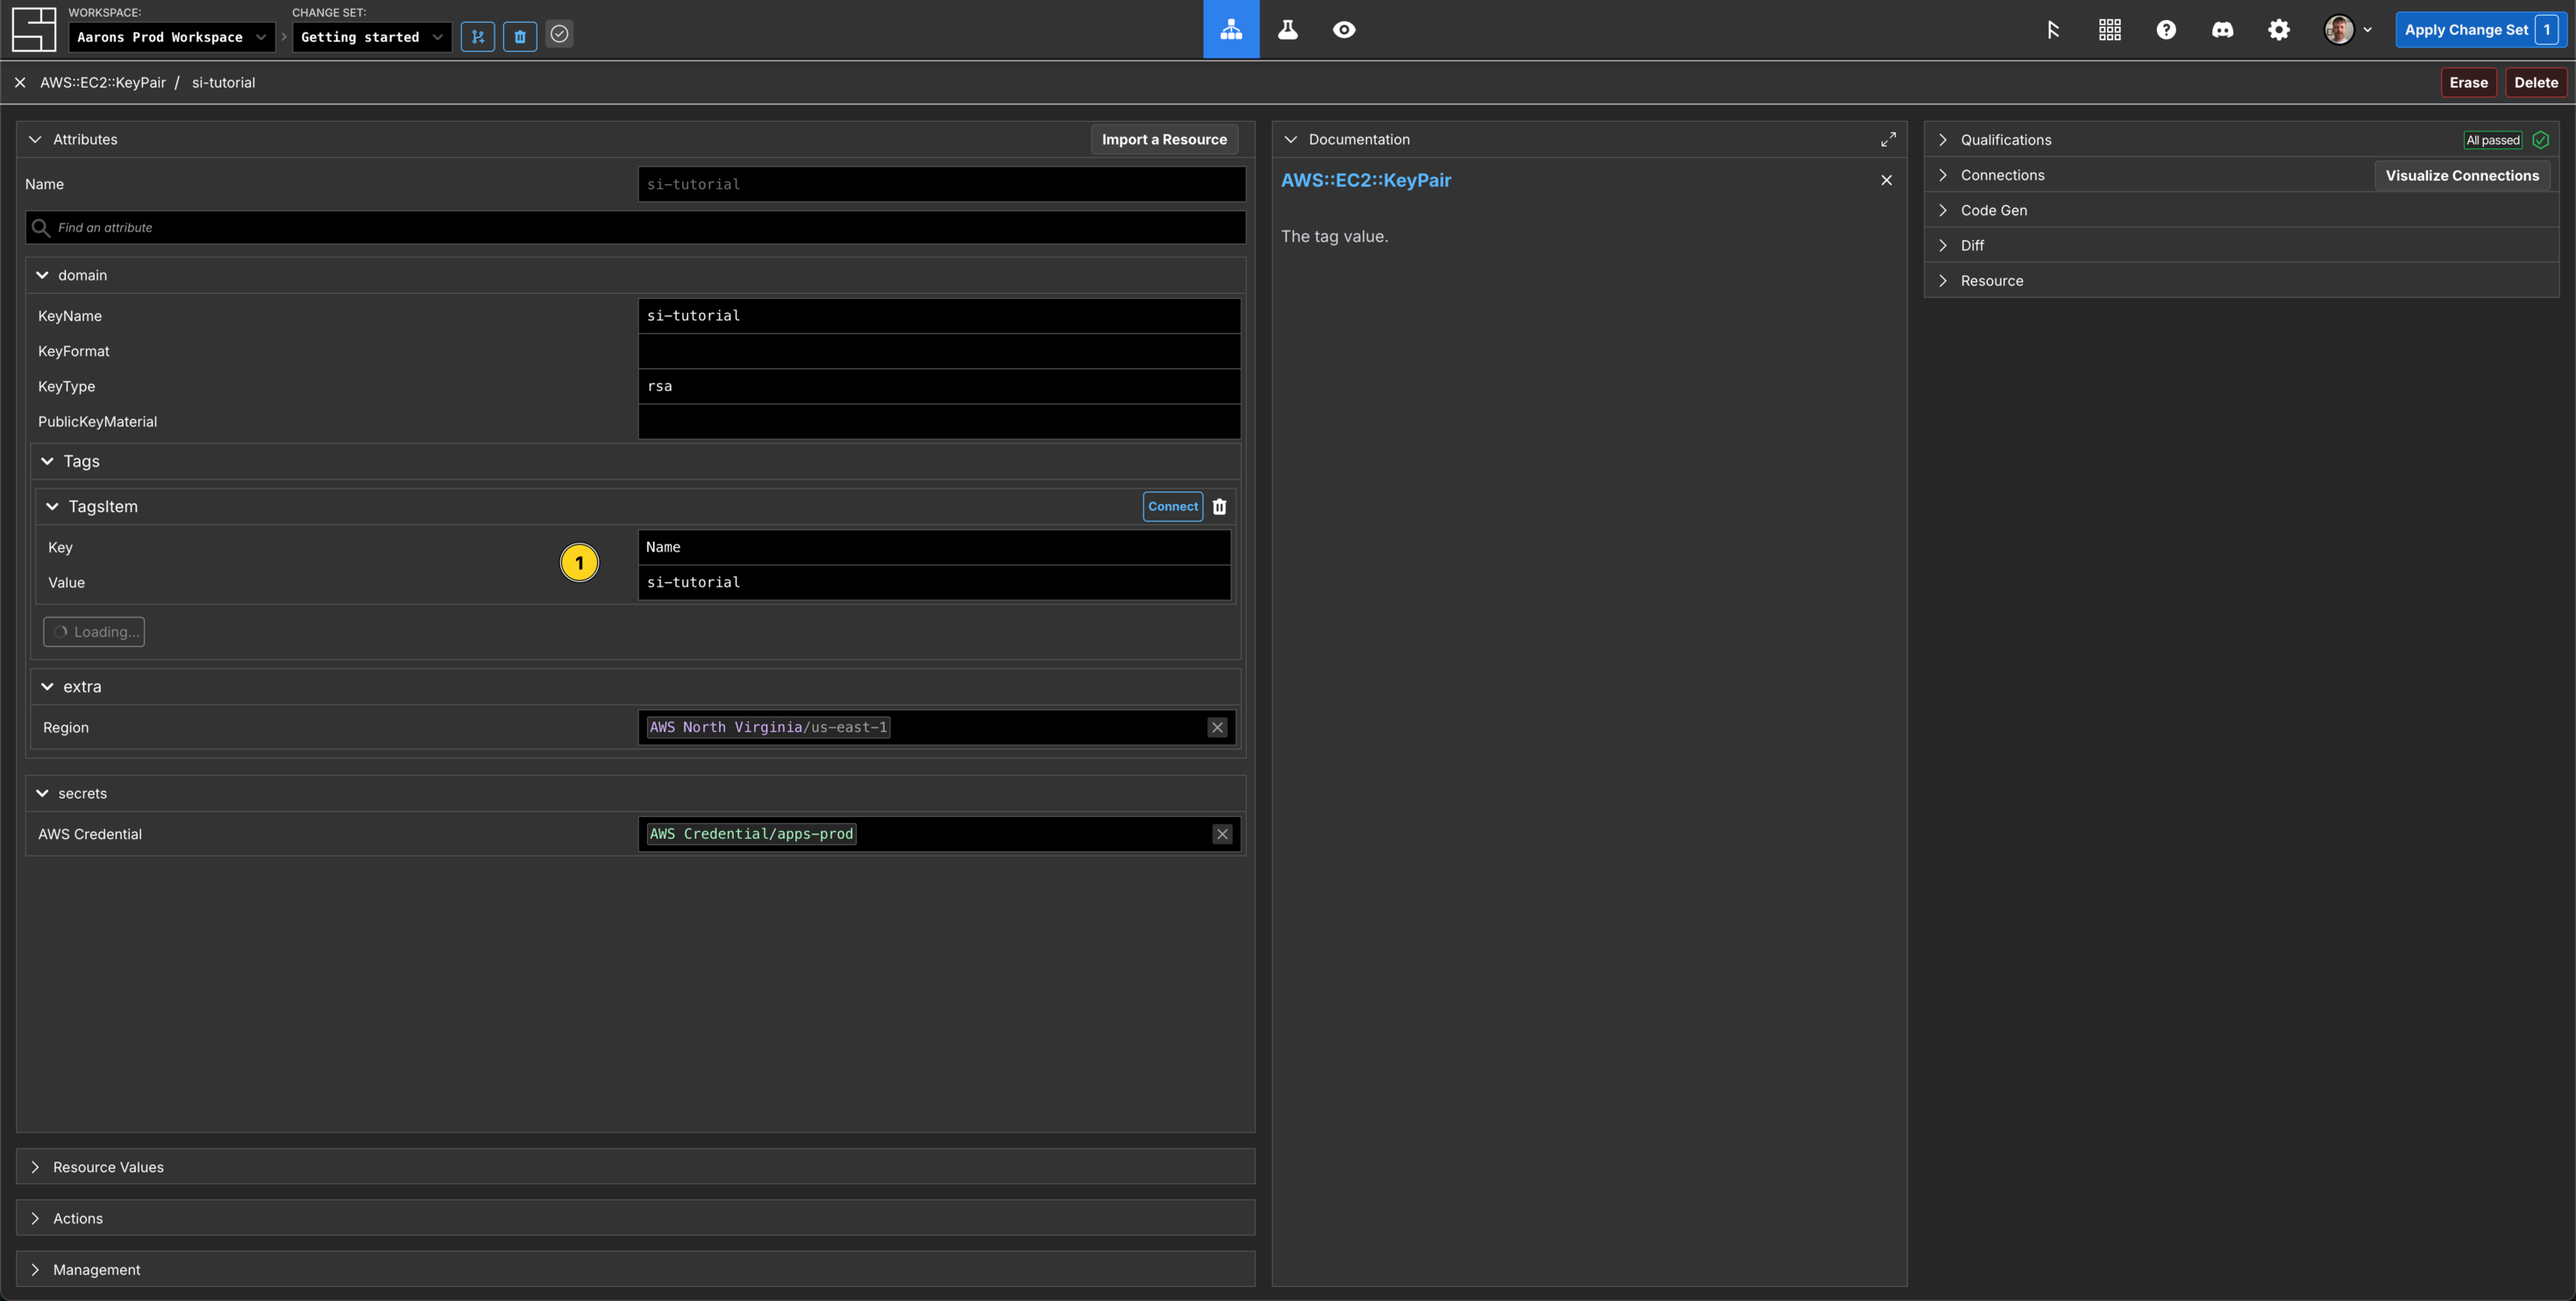Open the Workspace dropdown
The height and width of the screenshot is (1301, 2576).
coord(172,37)
